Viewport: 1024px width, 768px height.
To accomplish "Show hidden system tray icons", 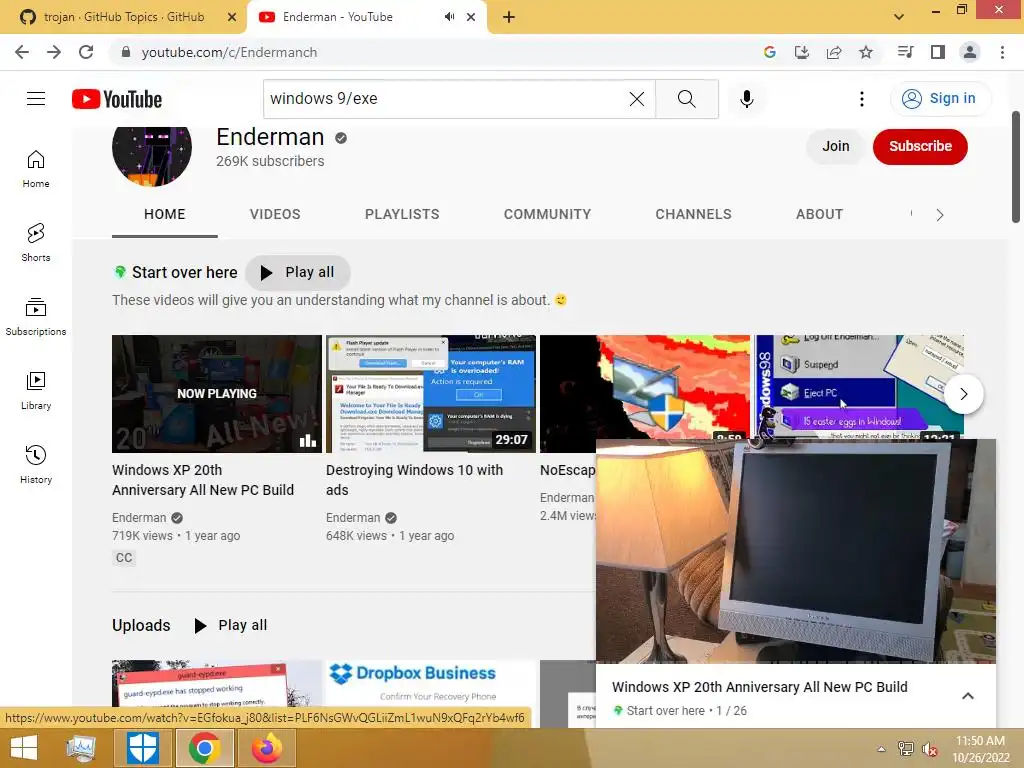I will [x=881, y=748].
